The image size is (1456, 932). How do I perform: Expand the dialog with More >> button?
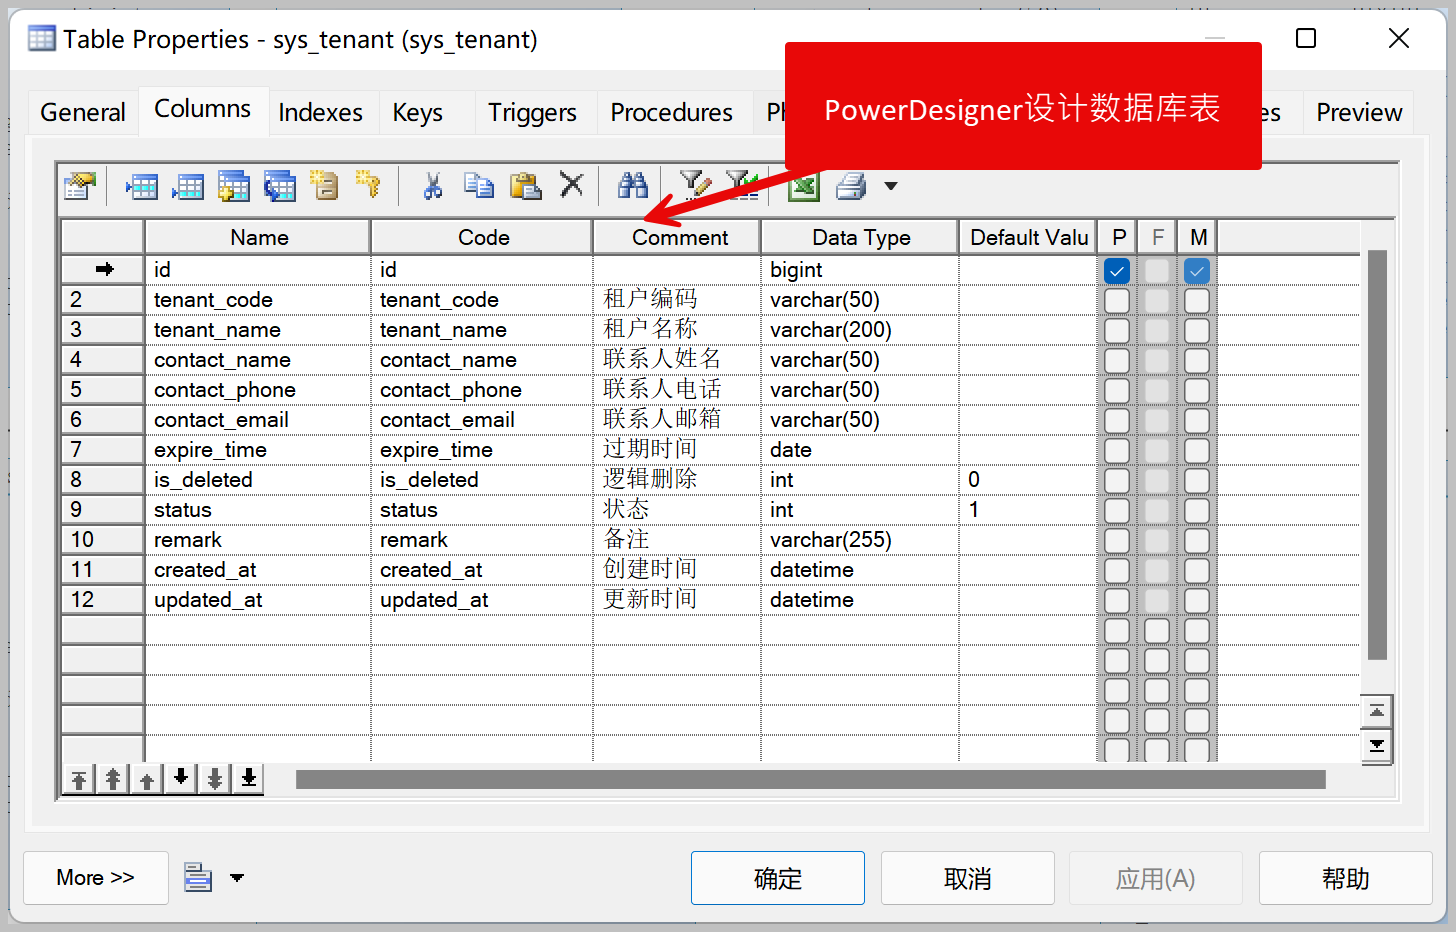(95, 878)
